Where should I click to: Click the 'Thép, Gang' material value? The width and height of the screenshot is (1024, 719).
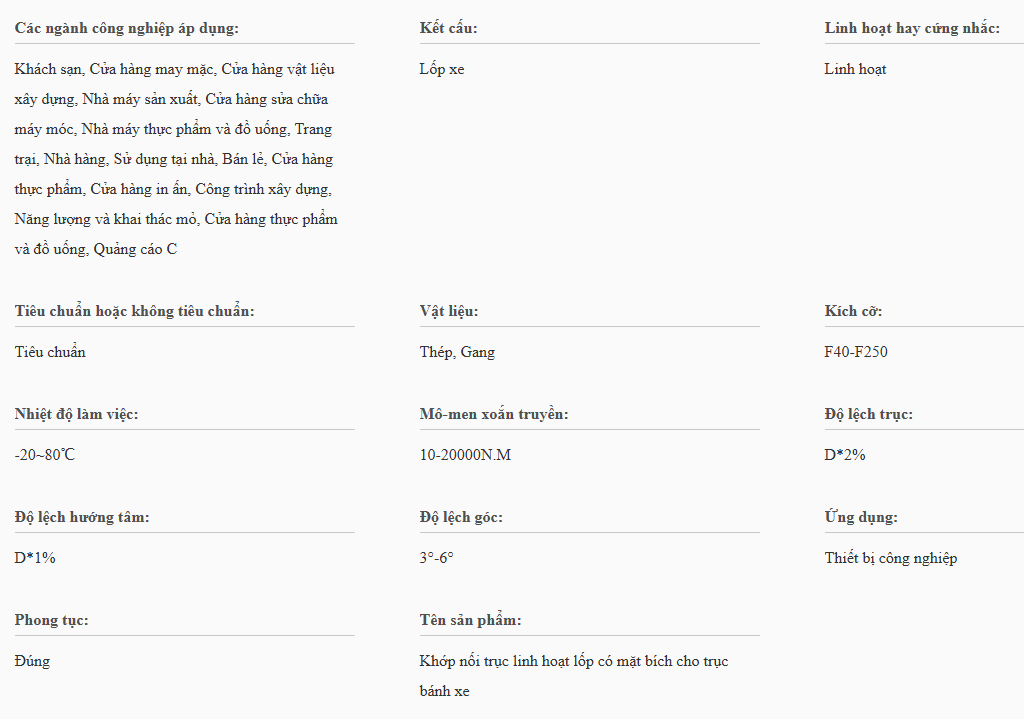[x=457, y=352]
